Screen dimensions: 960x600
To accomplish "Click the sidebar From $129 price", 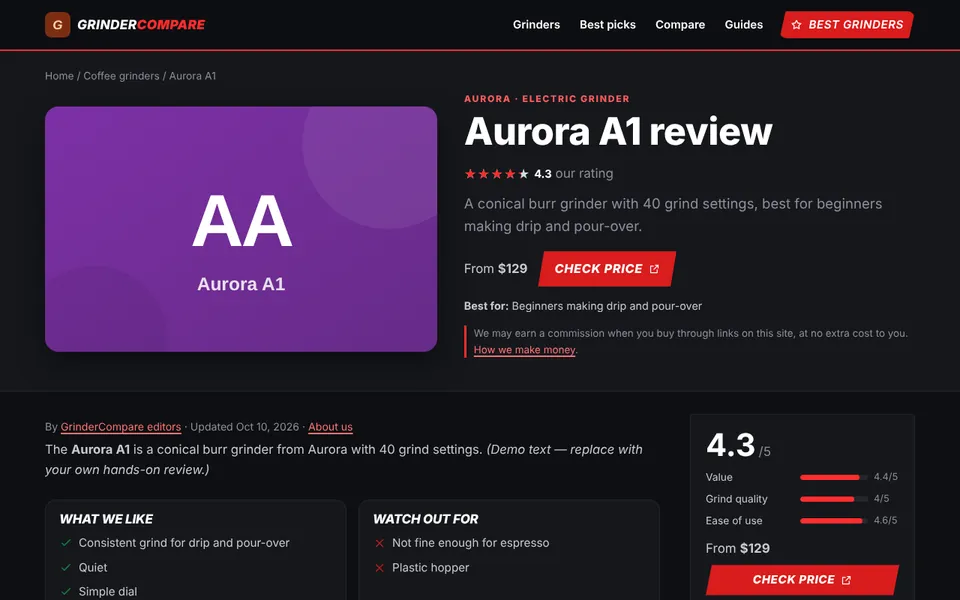I will (x=737, y=549).
